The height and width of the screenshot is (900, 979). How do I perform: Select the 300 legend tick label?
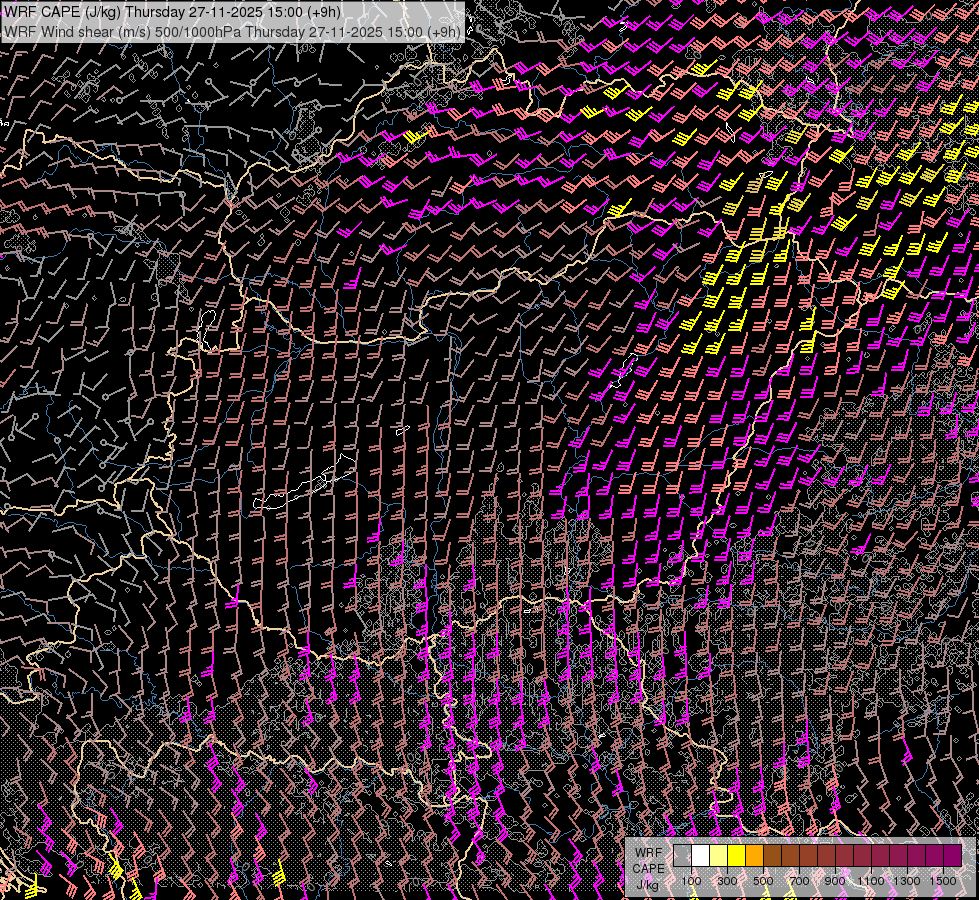(727, 881)
